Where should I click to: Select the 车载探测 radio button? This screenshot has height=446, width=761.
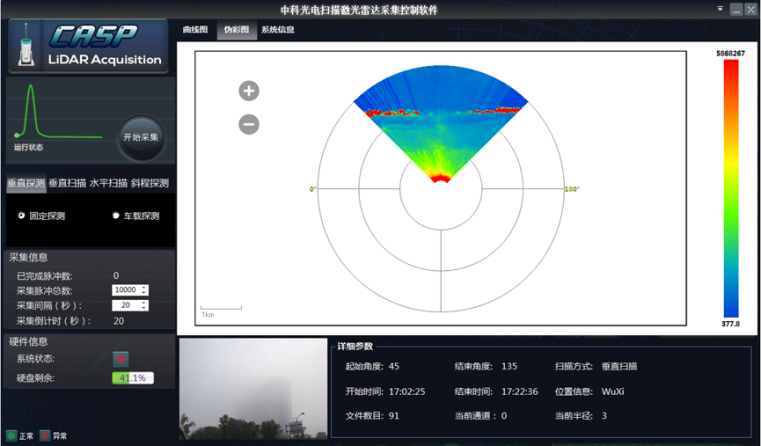tap(116, 216)
